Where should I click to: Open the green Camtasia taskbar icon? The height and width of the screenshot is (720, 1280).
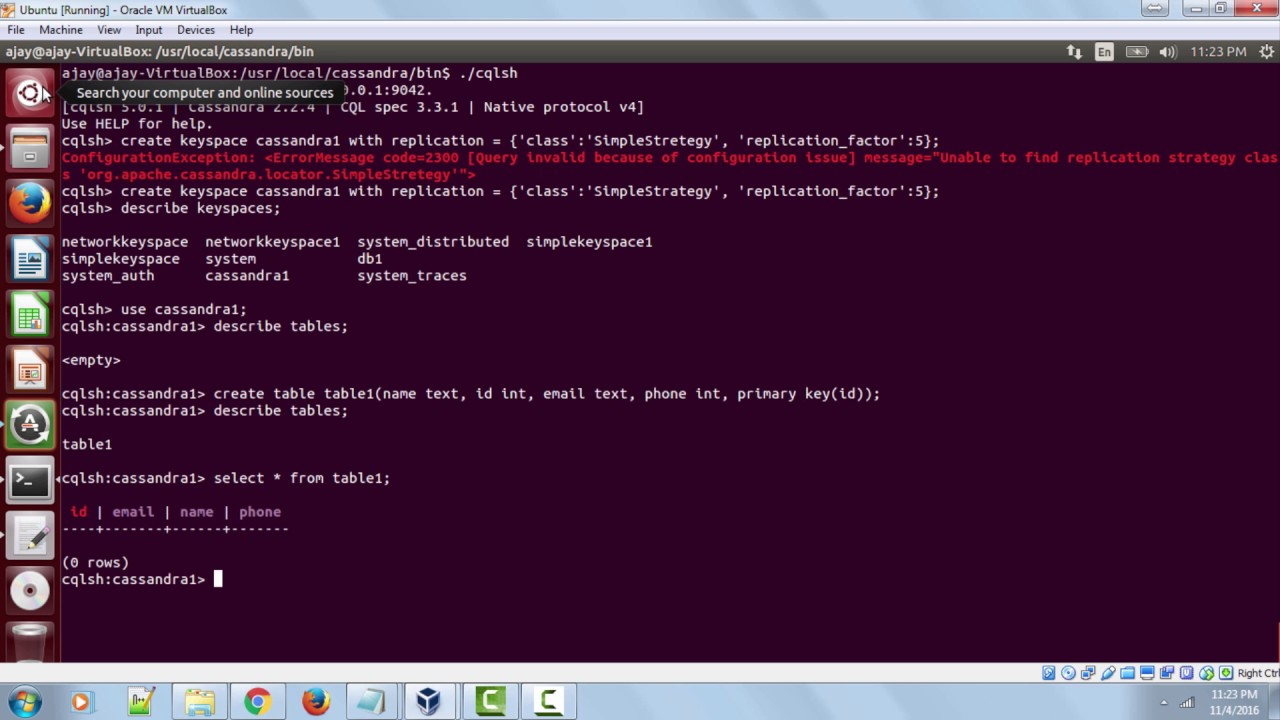click(x=489, y=702)
